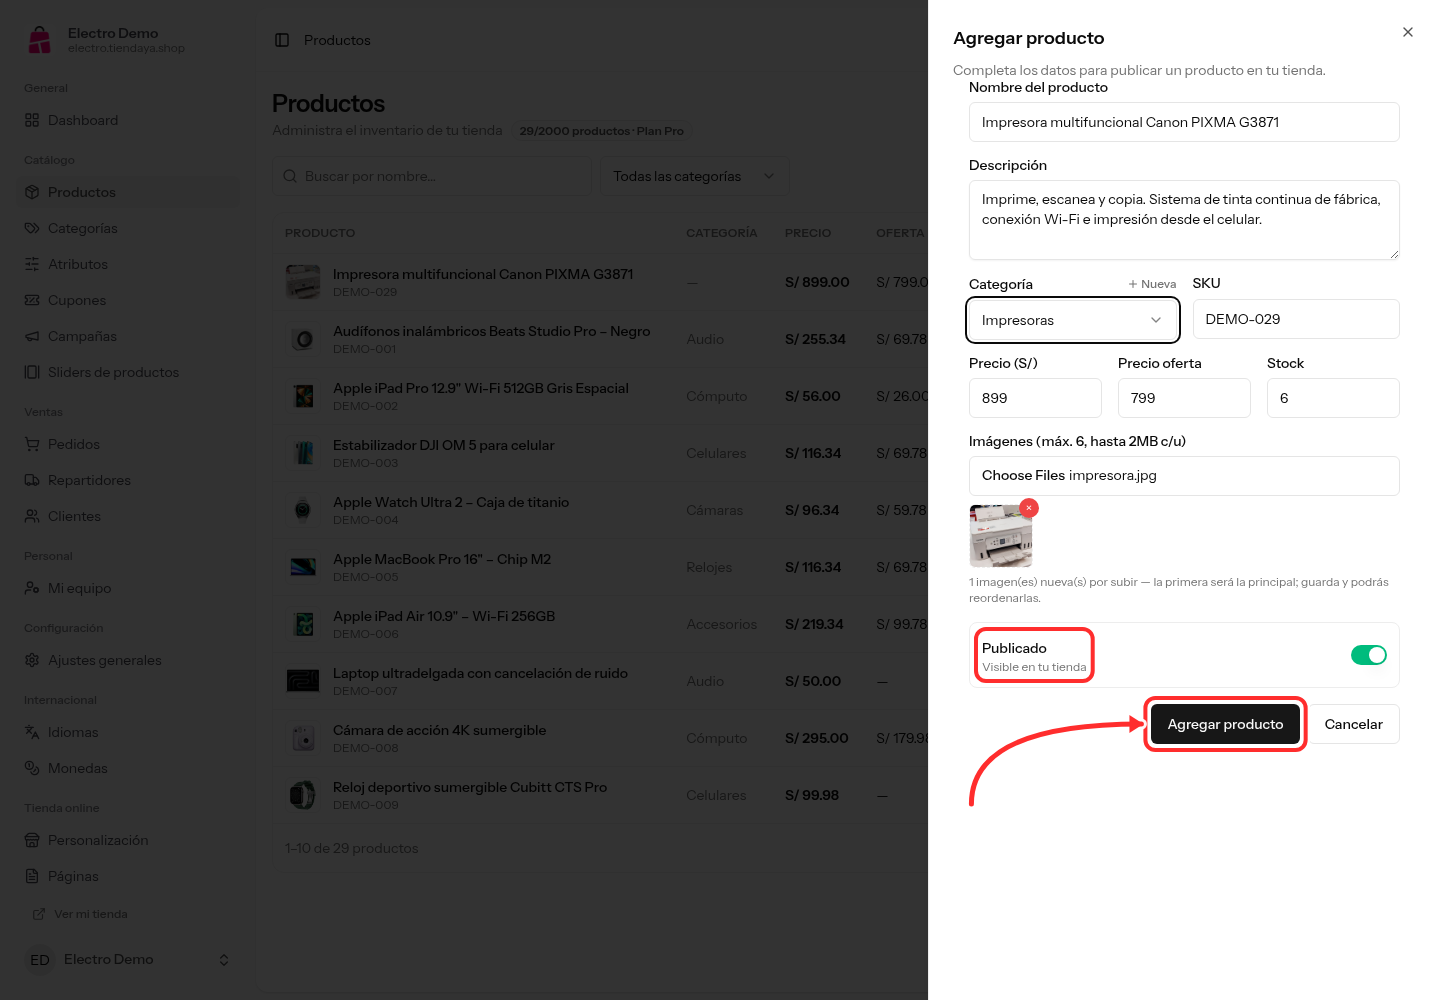This screenshot has height=1000, width=1440.
Task: Click 'Laptop ultradelgada con cancelación de ruido' product name
Action: point(480,673)
